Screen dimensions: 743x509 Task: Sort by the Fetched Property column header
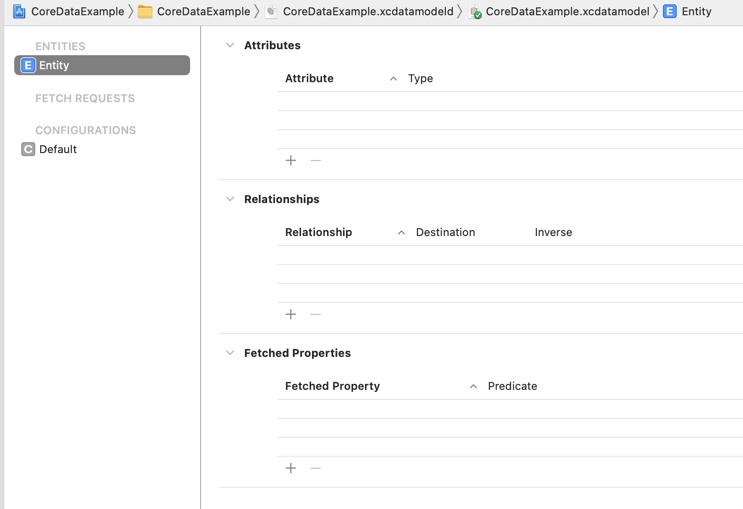[x=332, y=386]
